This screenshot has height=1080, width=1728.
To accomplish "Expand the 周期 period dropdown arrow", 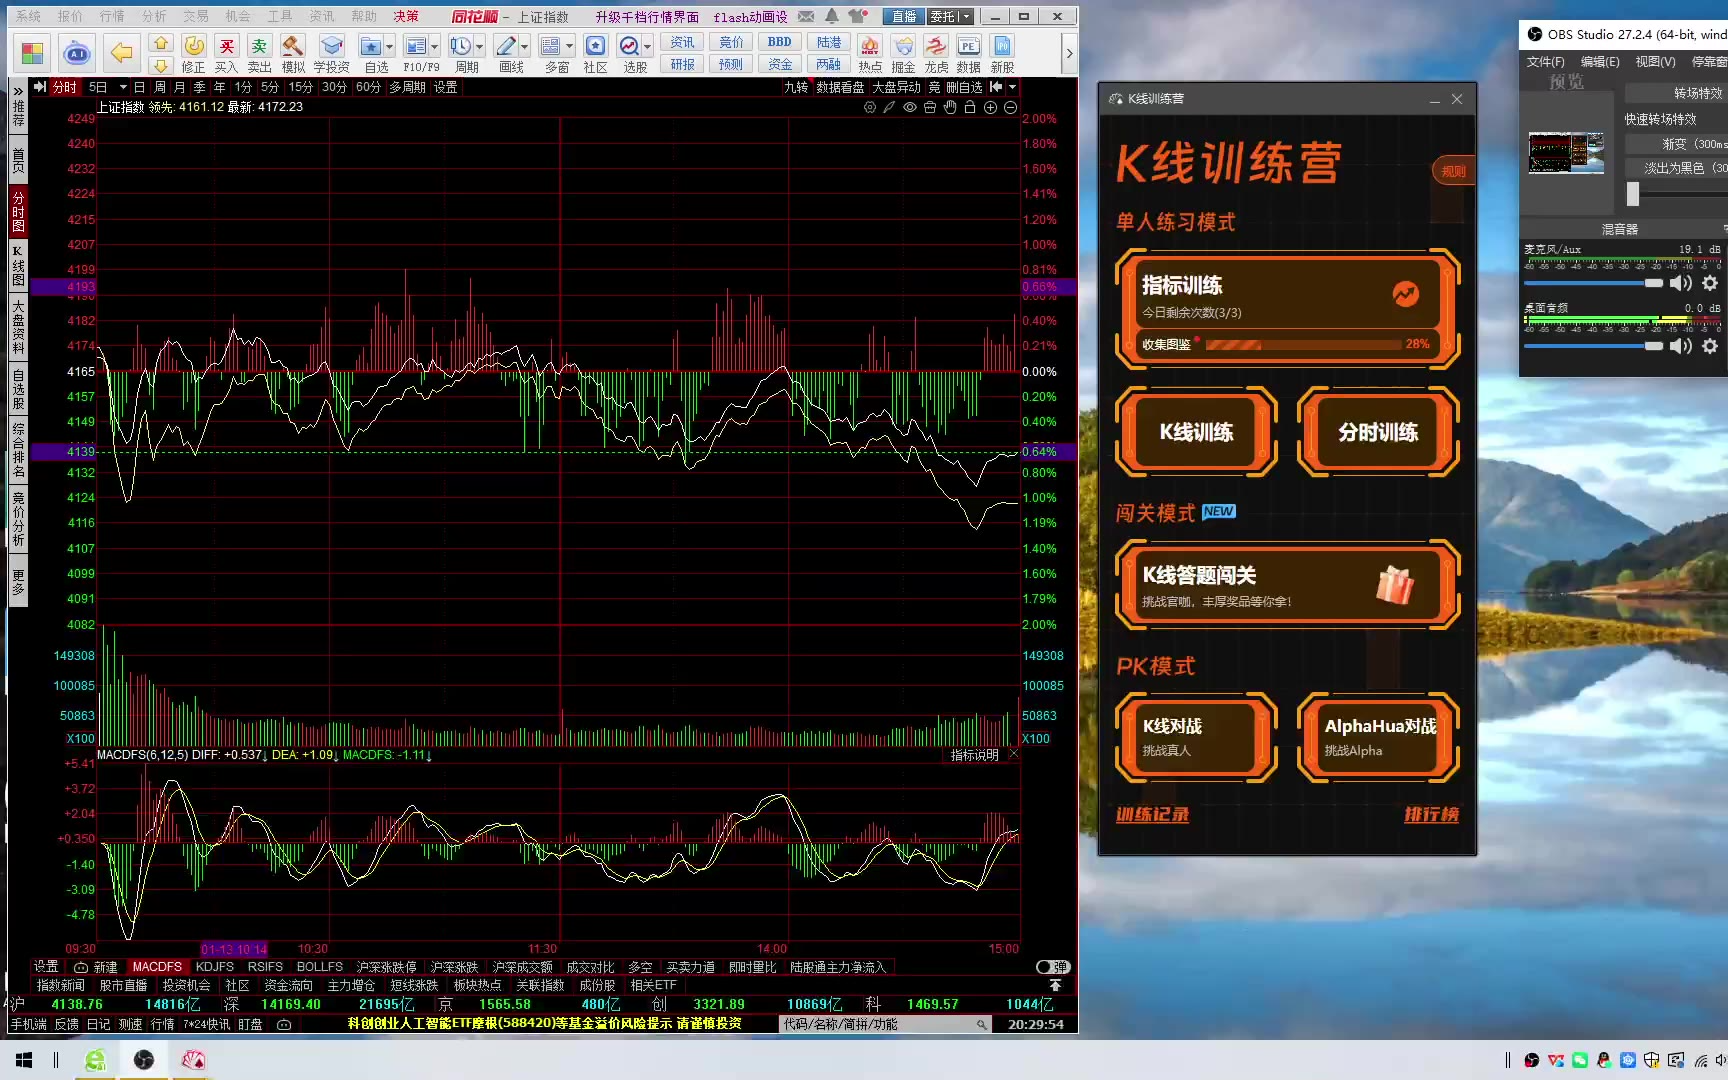I will 480,46.
